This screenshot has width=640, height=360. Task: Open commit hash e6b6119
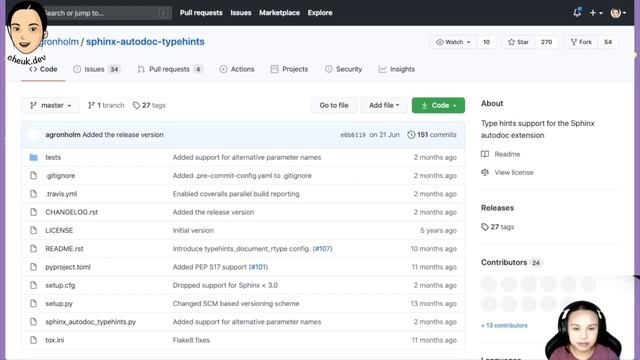pyautogui.click(x=353, y=135)
